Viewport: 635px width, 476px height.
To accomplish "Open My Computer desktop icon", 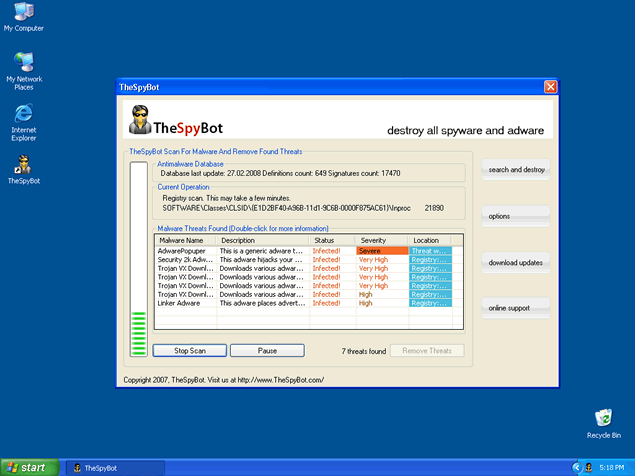I will click(x=23, y=12).
